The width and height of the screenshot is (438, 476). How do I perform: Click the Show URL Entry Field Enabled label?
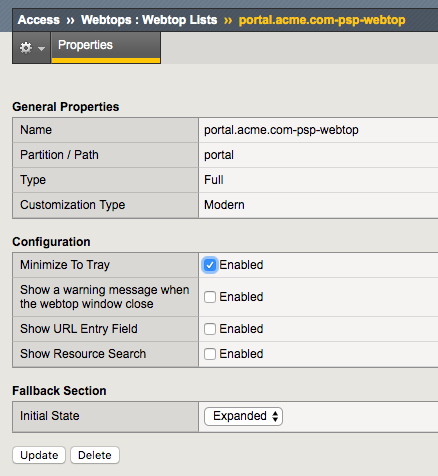[x=241, y=329]
